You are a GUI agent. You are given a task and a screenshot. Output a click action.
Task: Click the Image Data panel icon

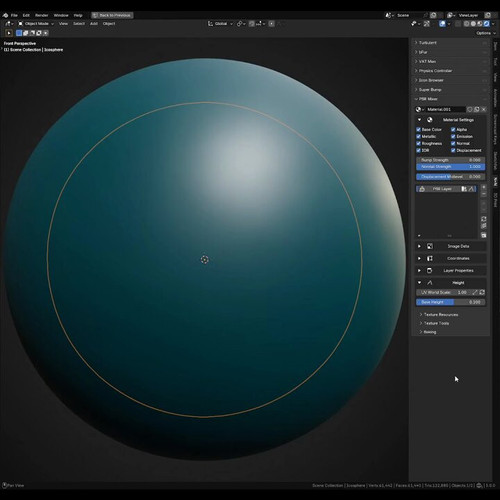pos(430,246)
